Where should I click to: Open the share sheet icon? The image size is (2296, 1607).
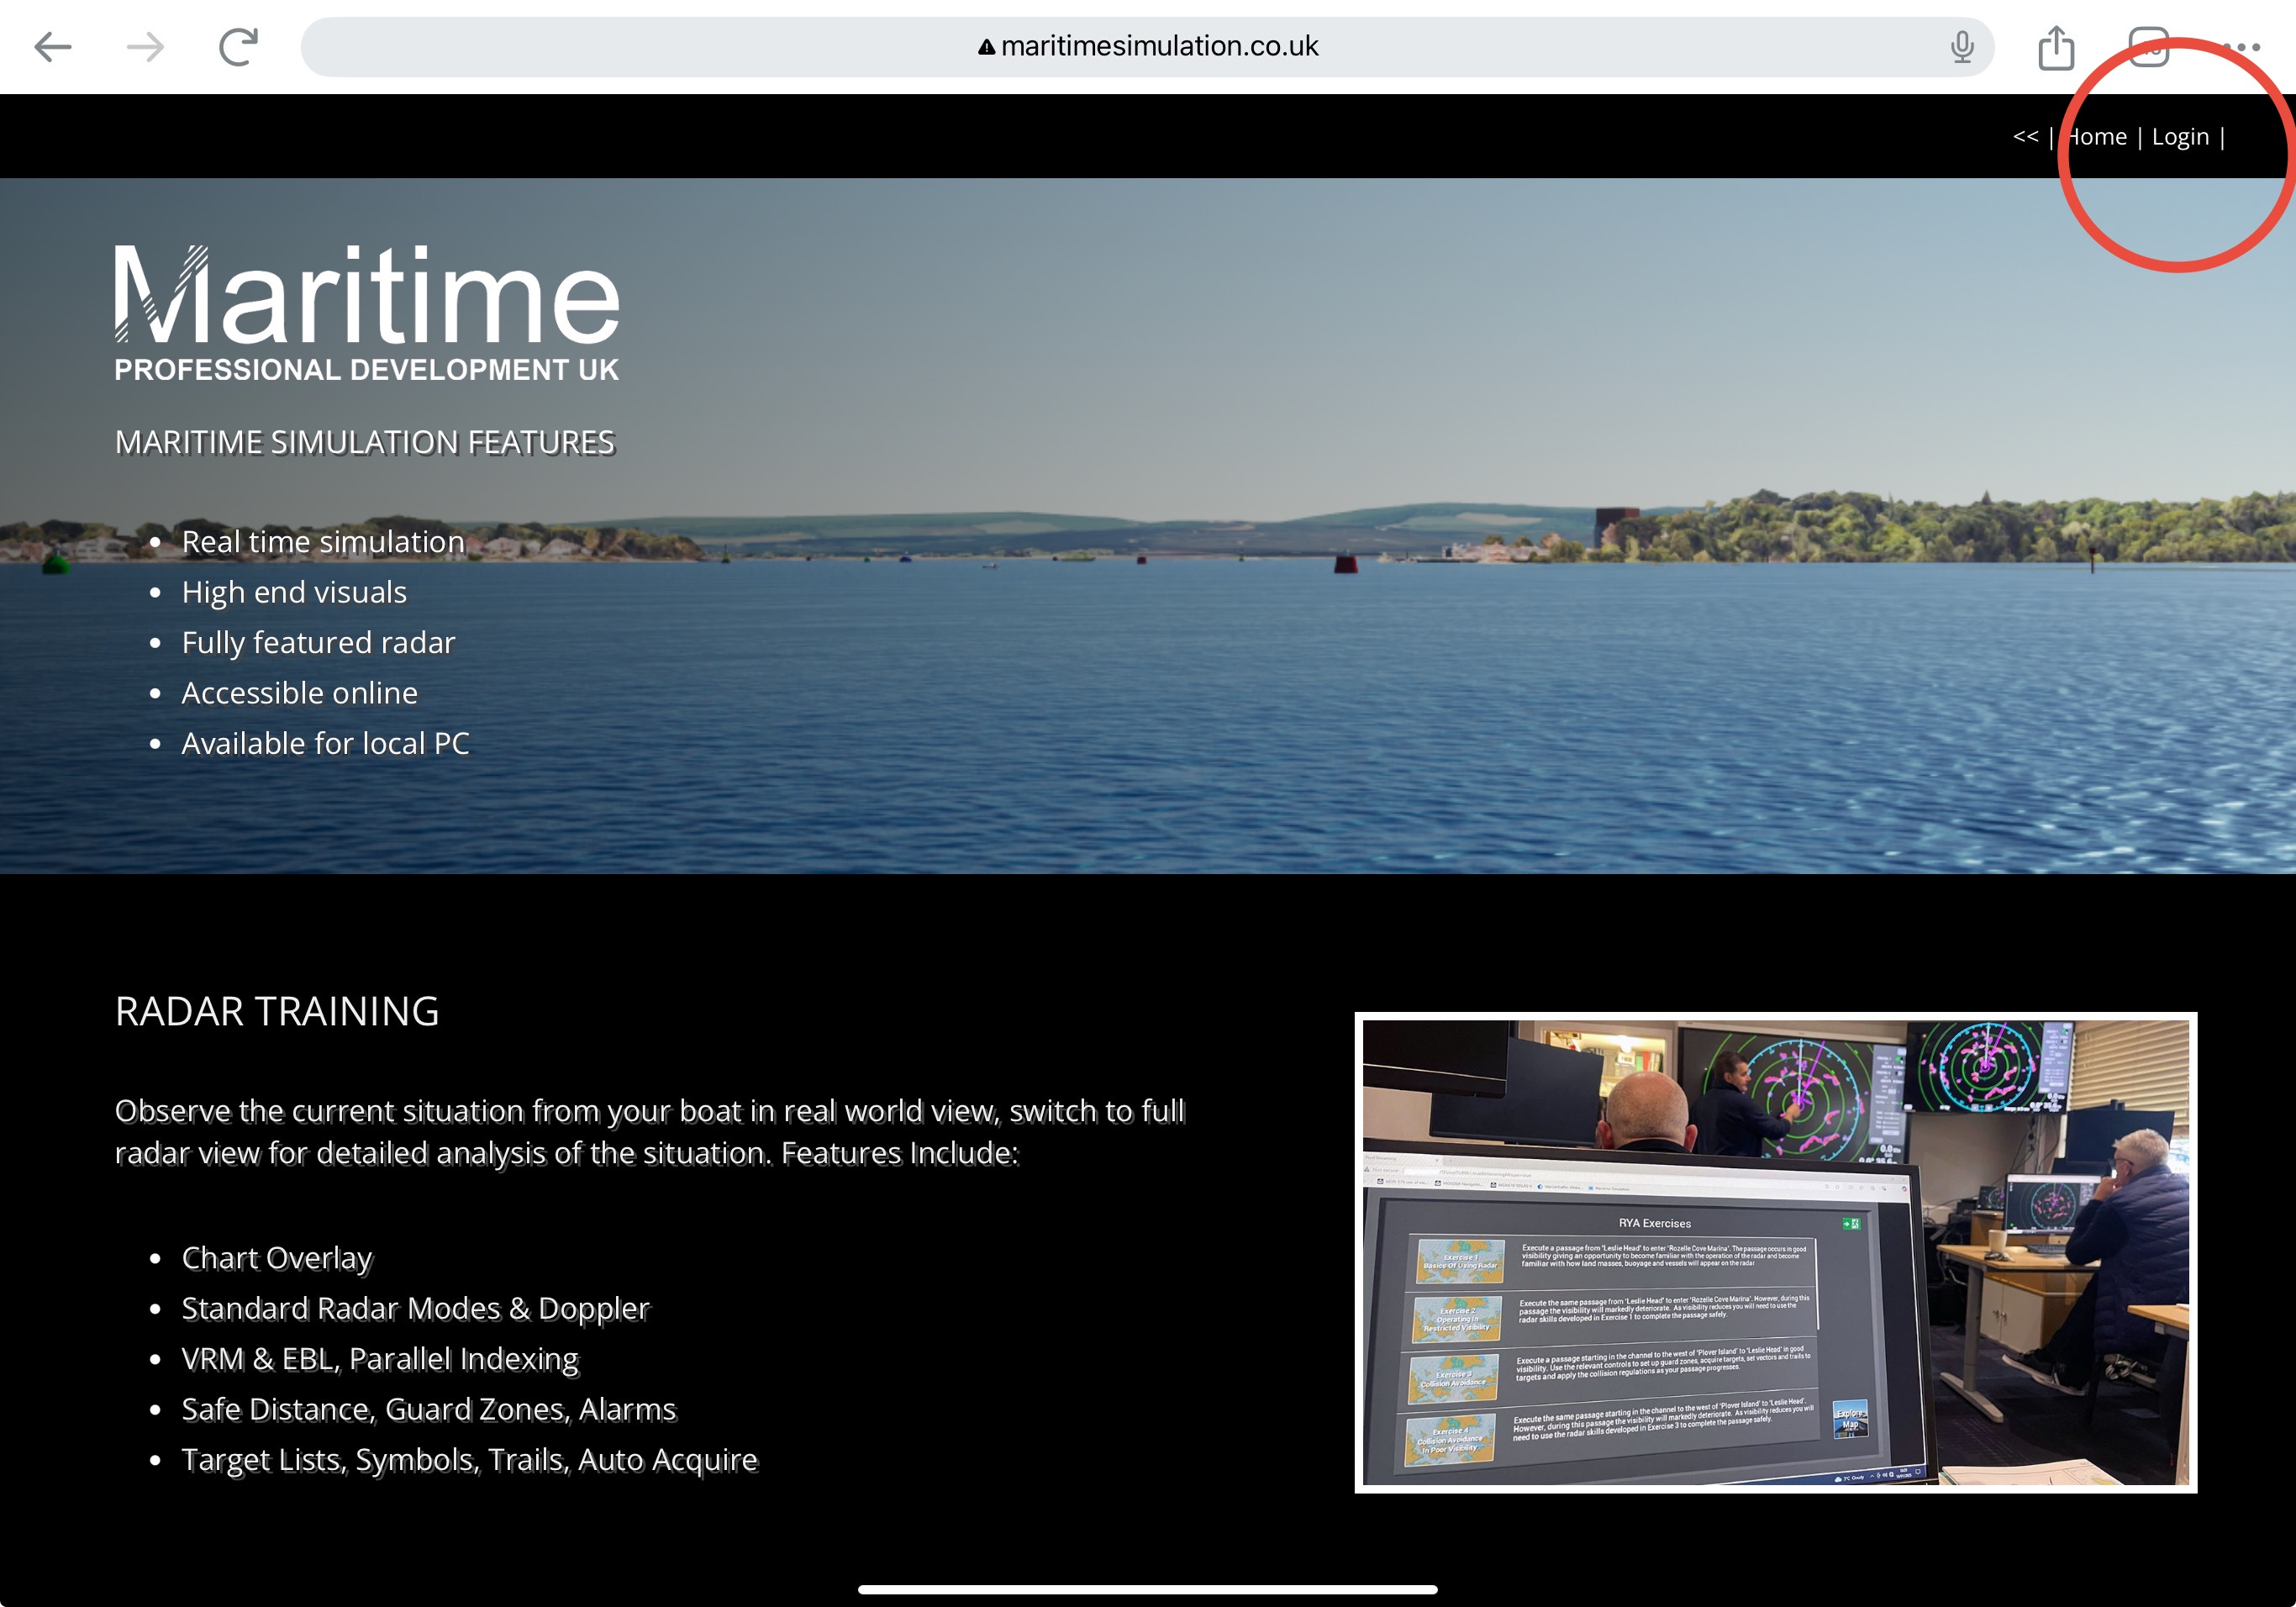pyautogui.click(x=2056, y=47)
